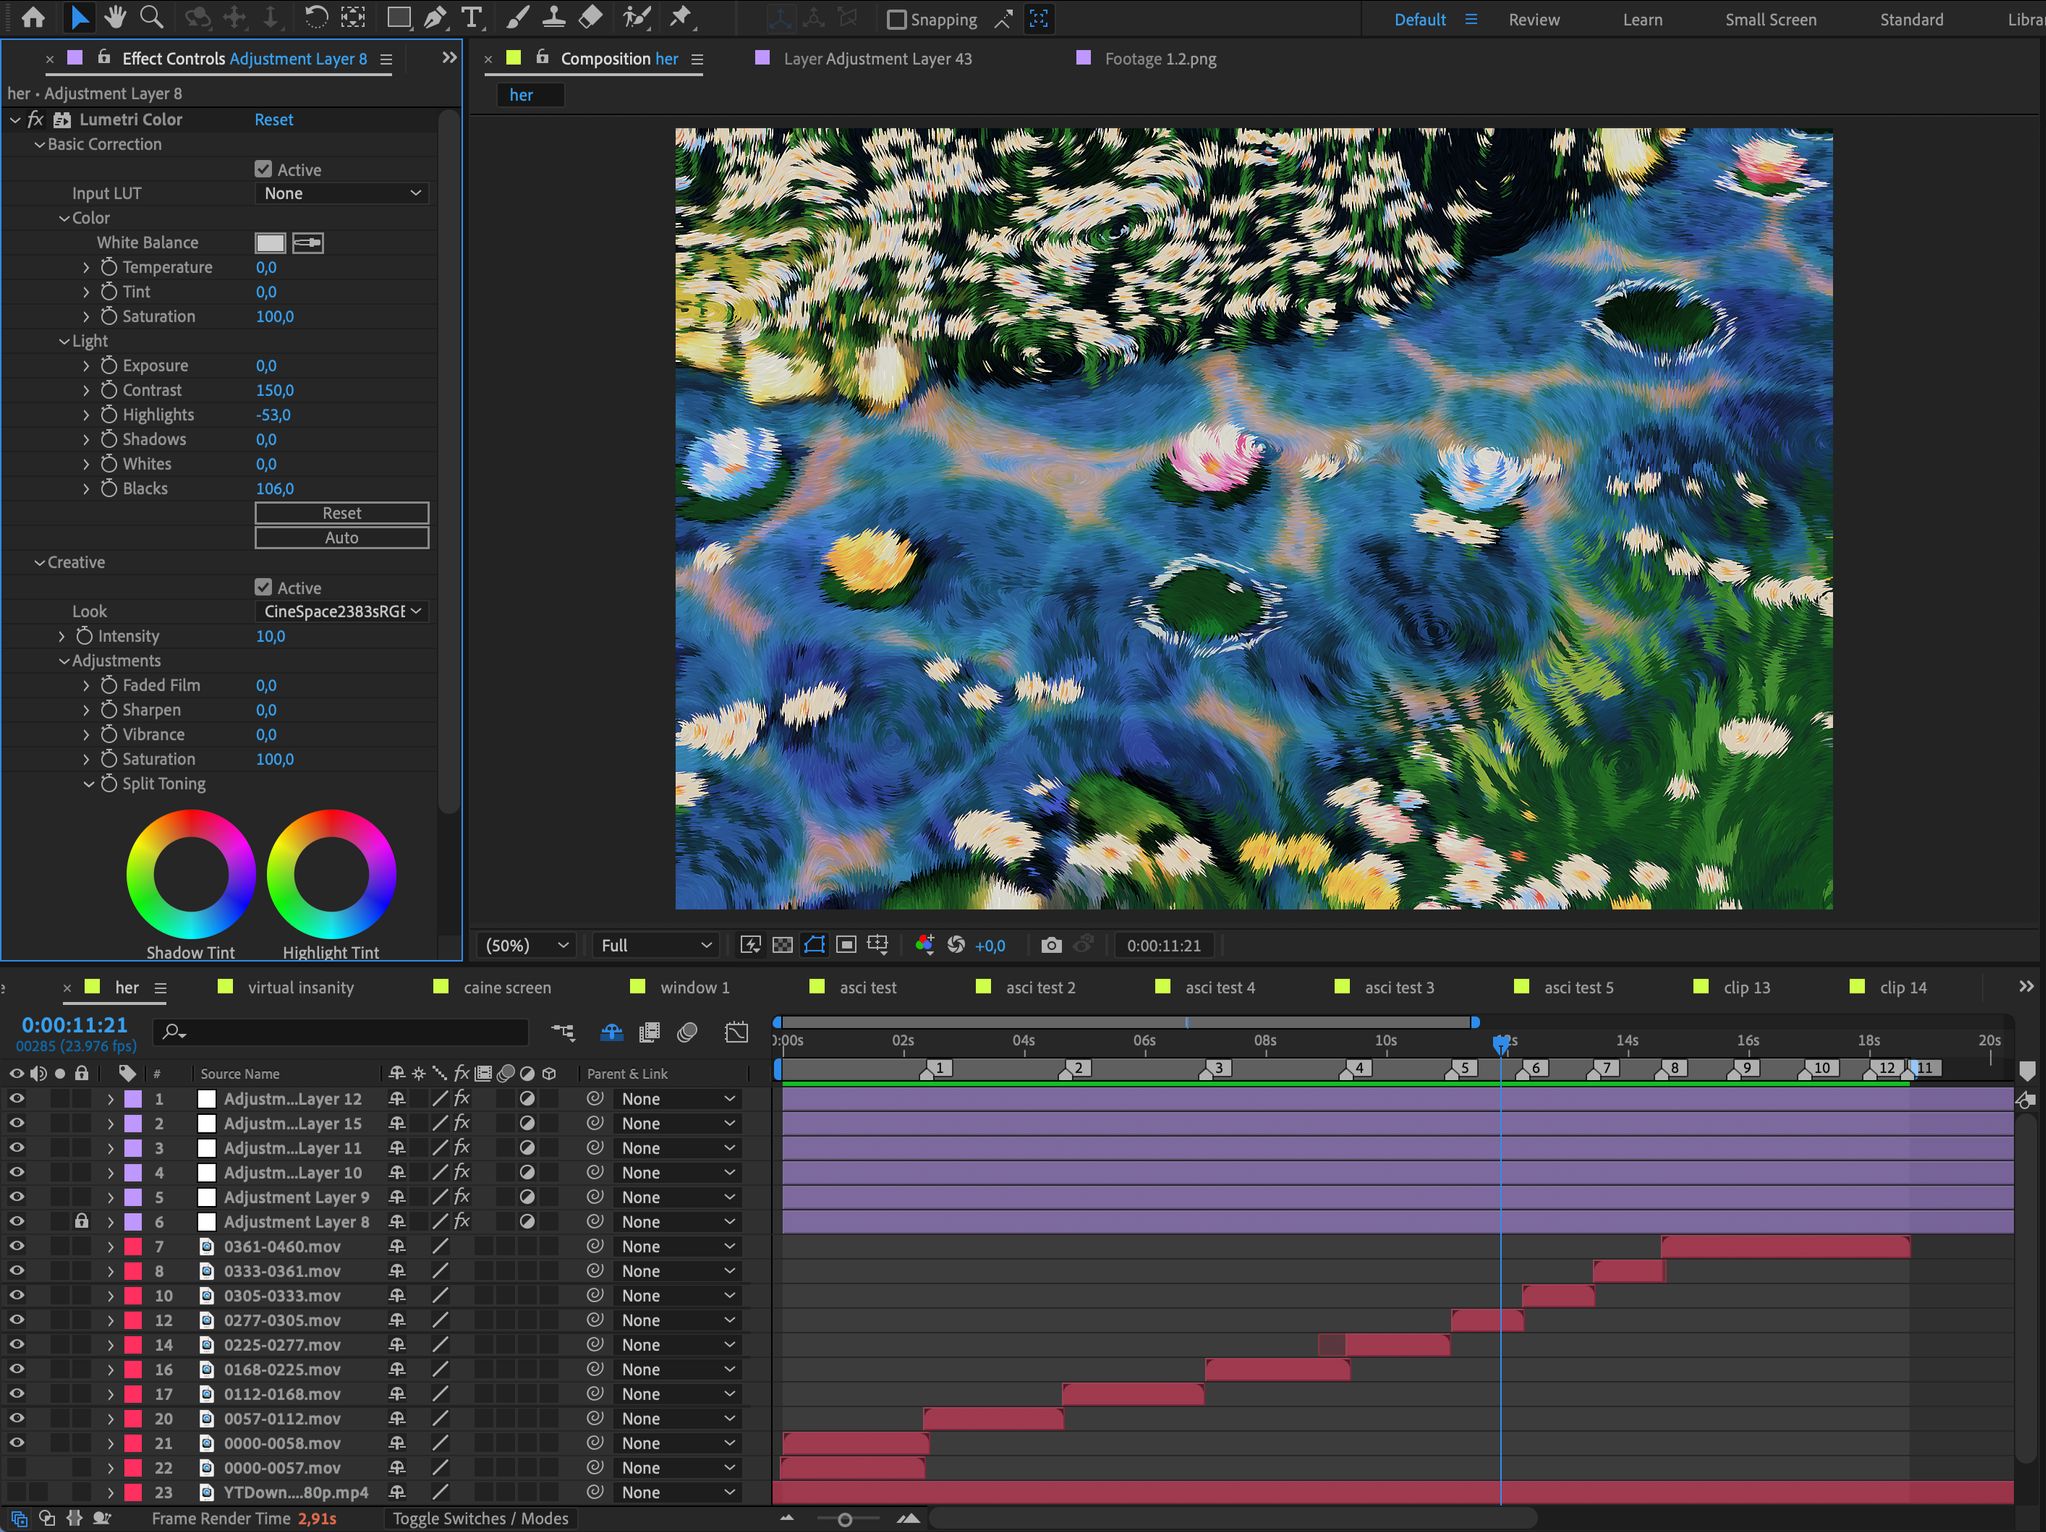Open the viewer resolution Full dropdown

(656, 945)
